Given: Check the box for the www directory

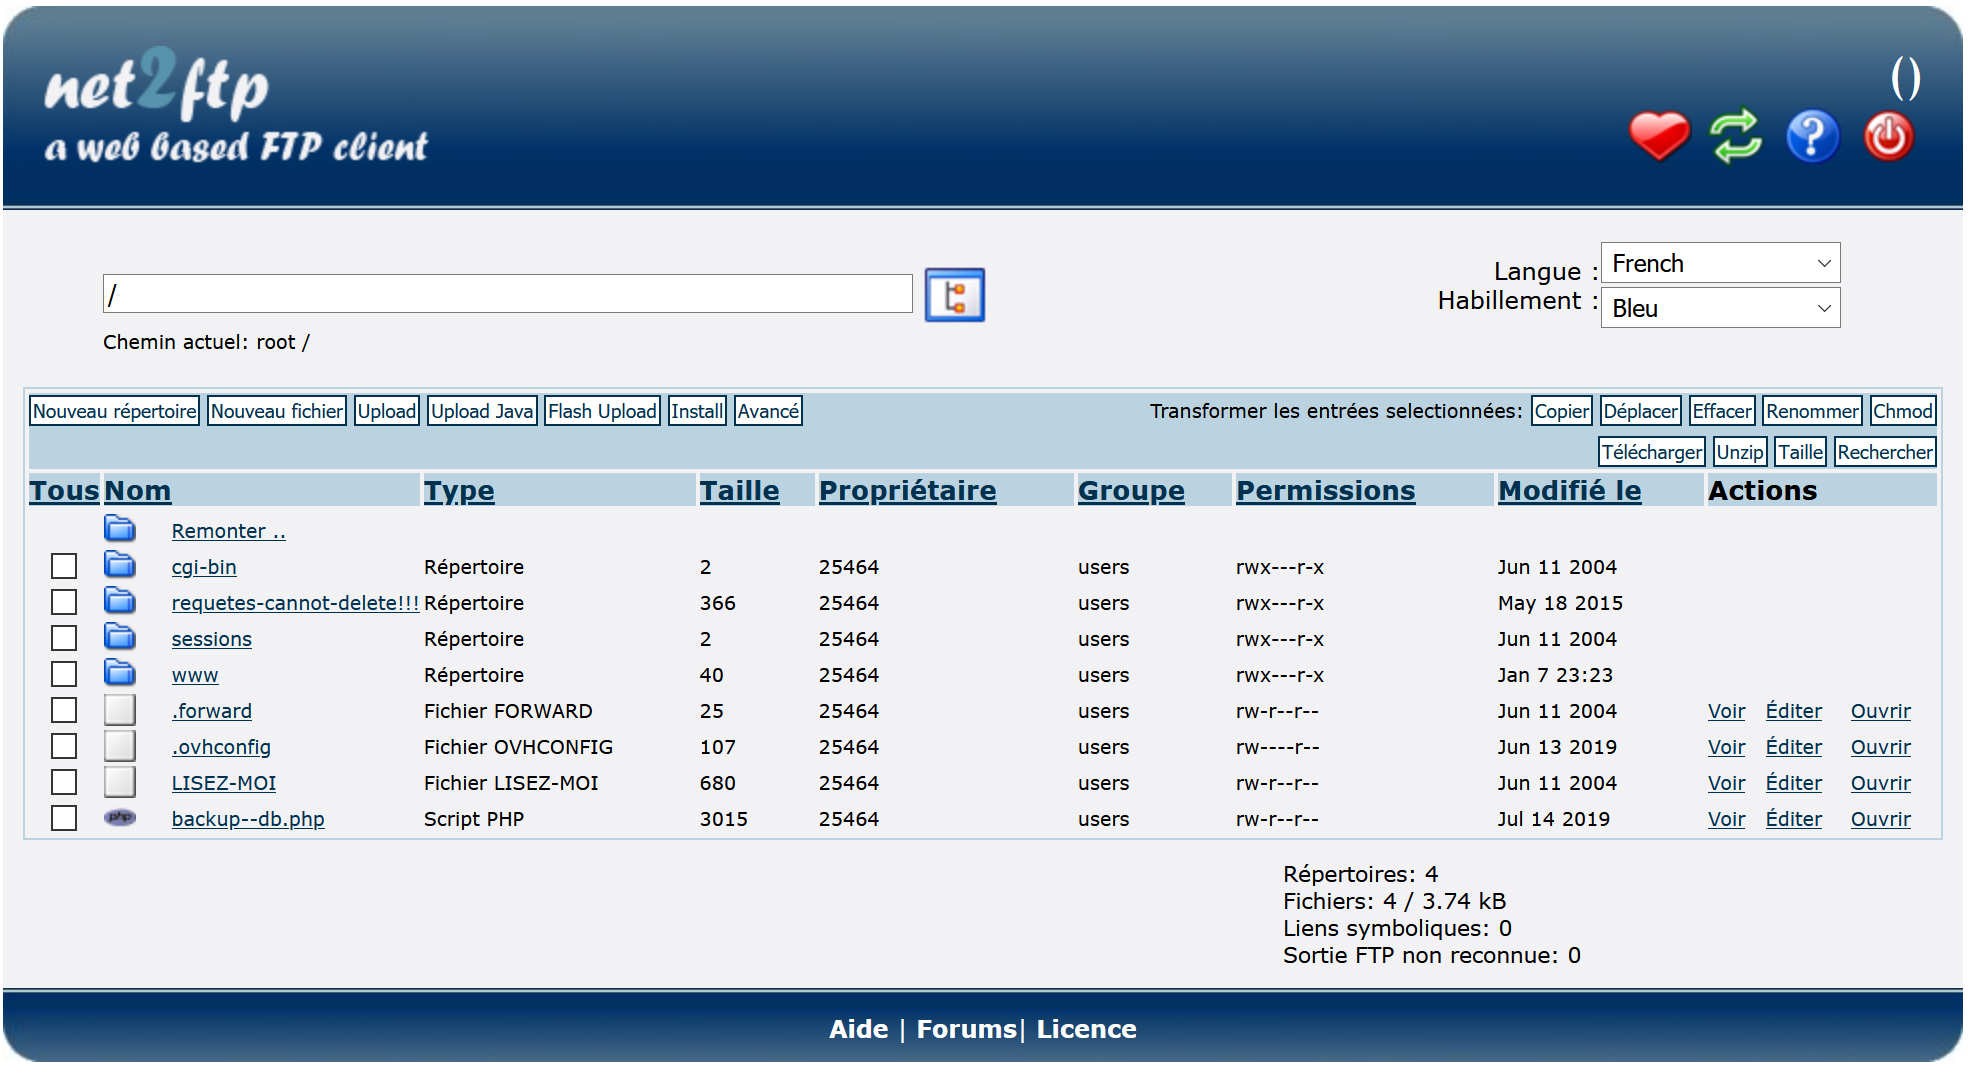Looking at the screenshot, I should (64, 674).
